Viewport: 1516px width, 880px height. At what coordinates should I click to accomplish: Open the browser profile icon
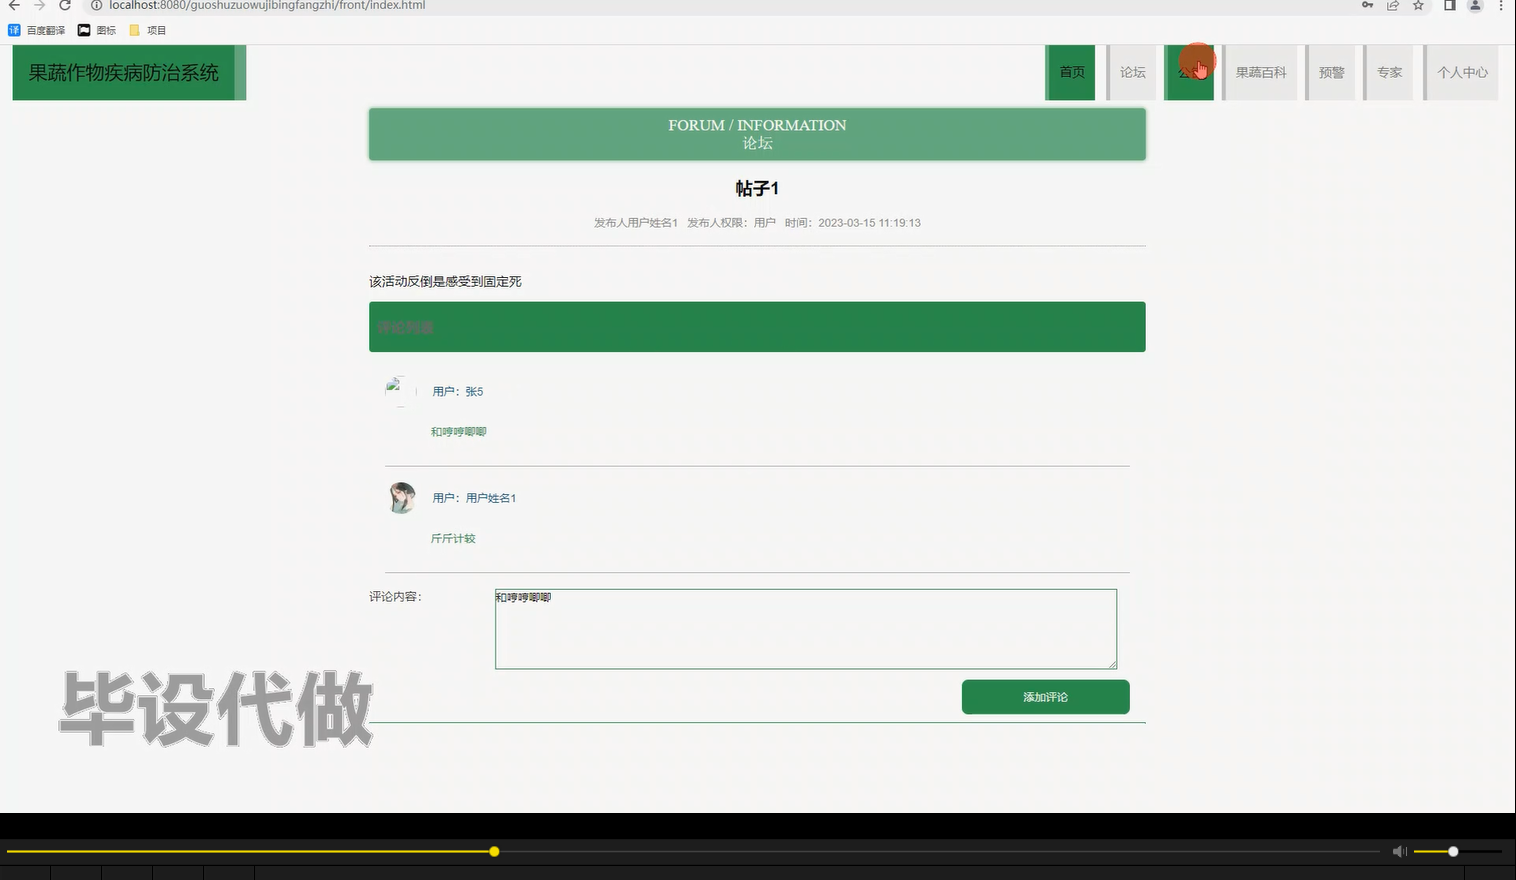pos(1474,6)
